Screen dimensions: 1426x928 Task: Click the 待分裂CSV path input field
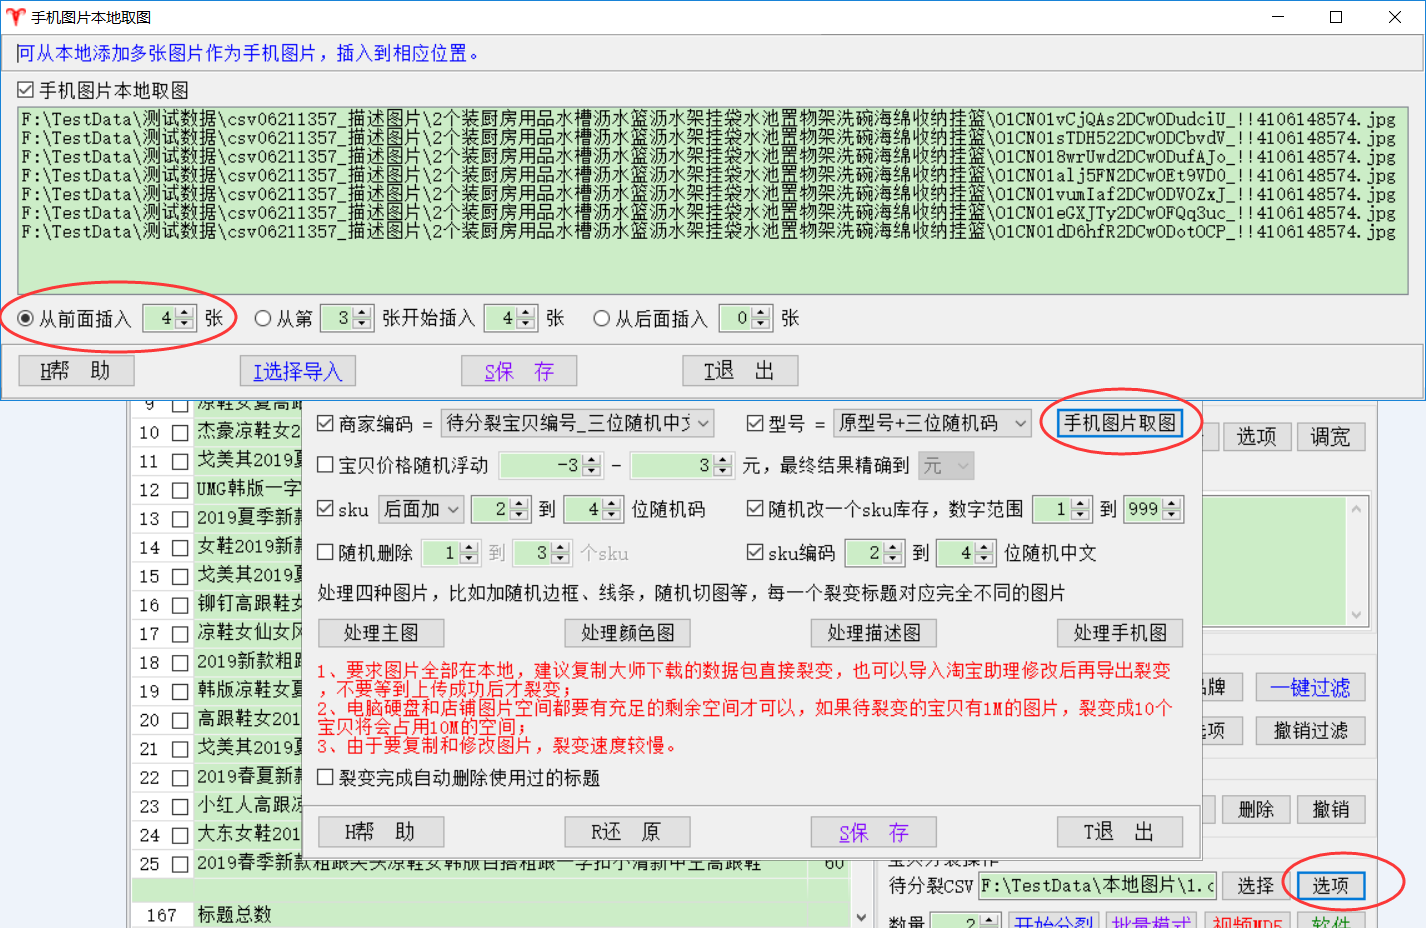coord(1096,886)
